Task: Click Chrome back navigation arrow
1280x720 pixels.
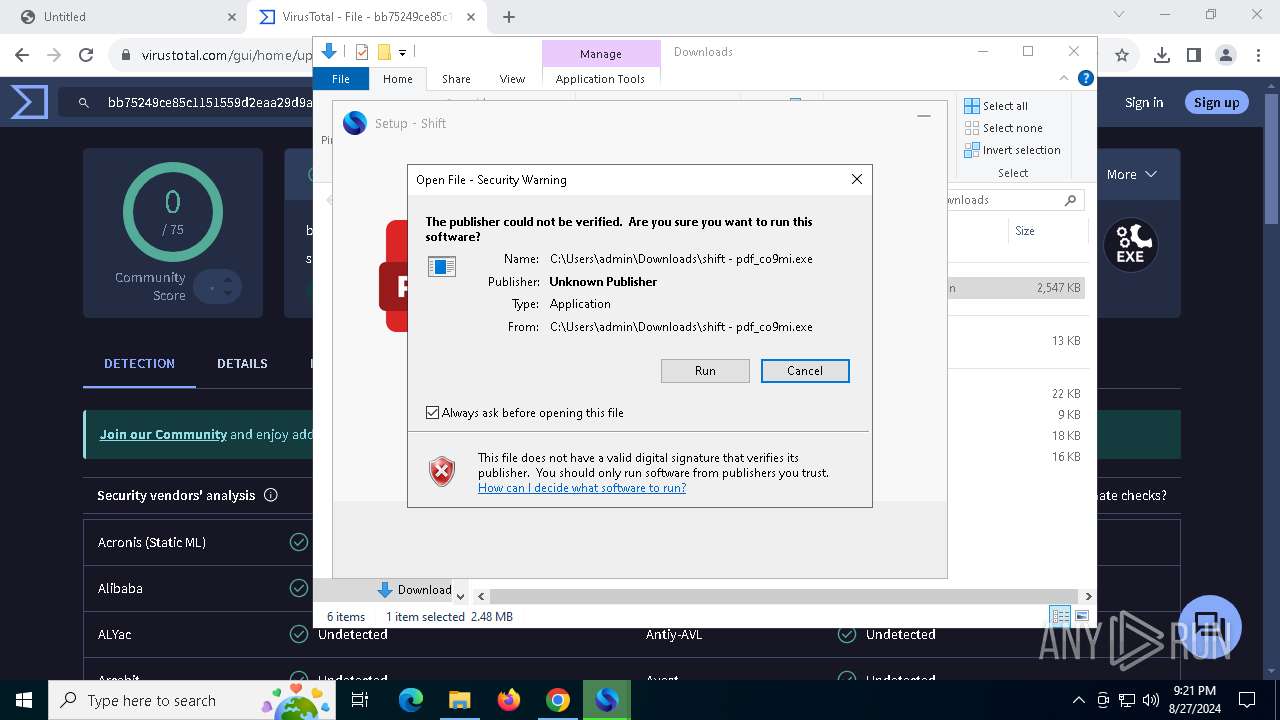Action: point(23,55)
